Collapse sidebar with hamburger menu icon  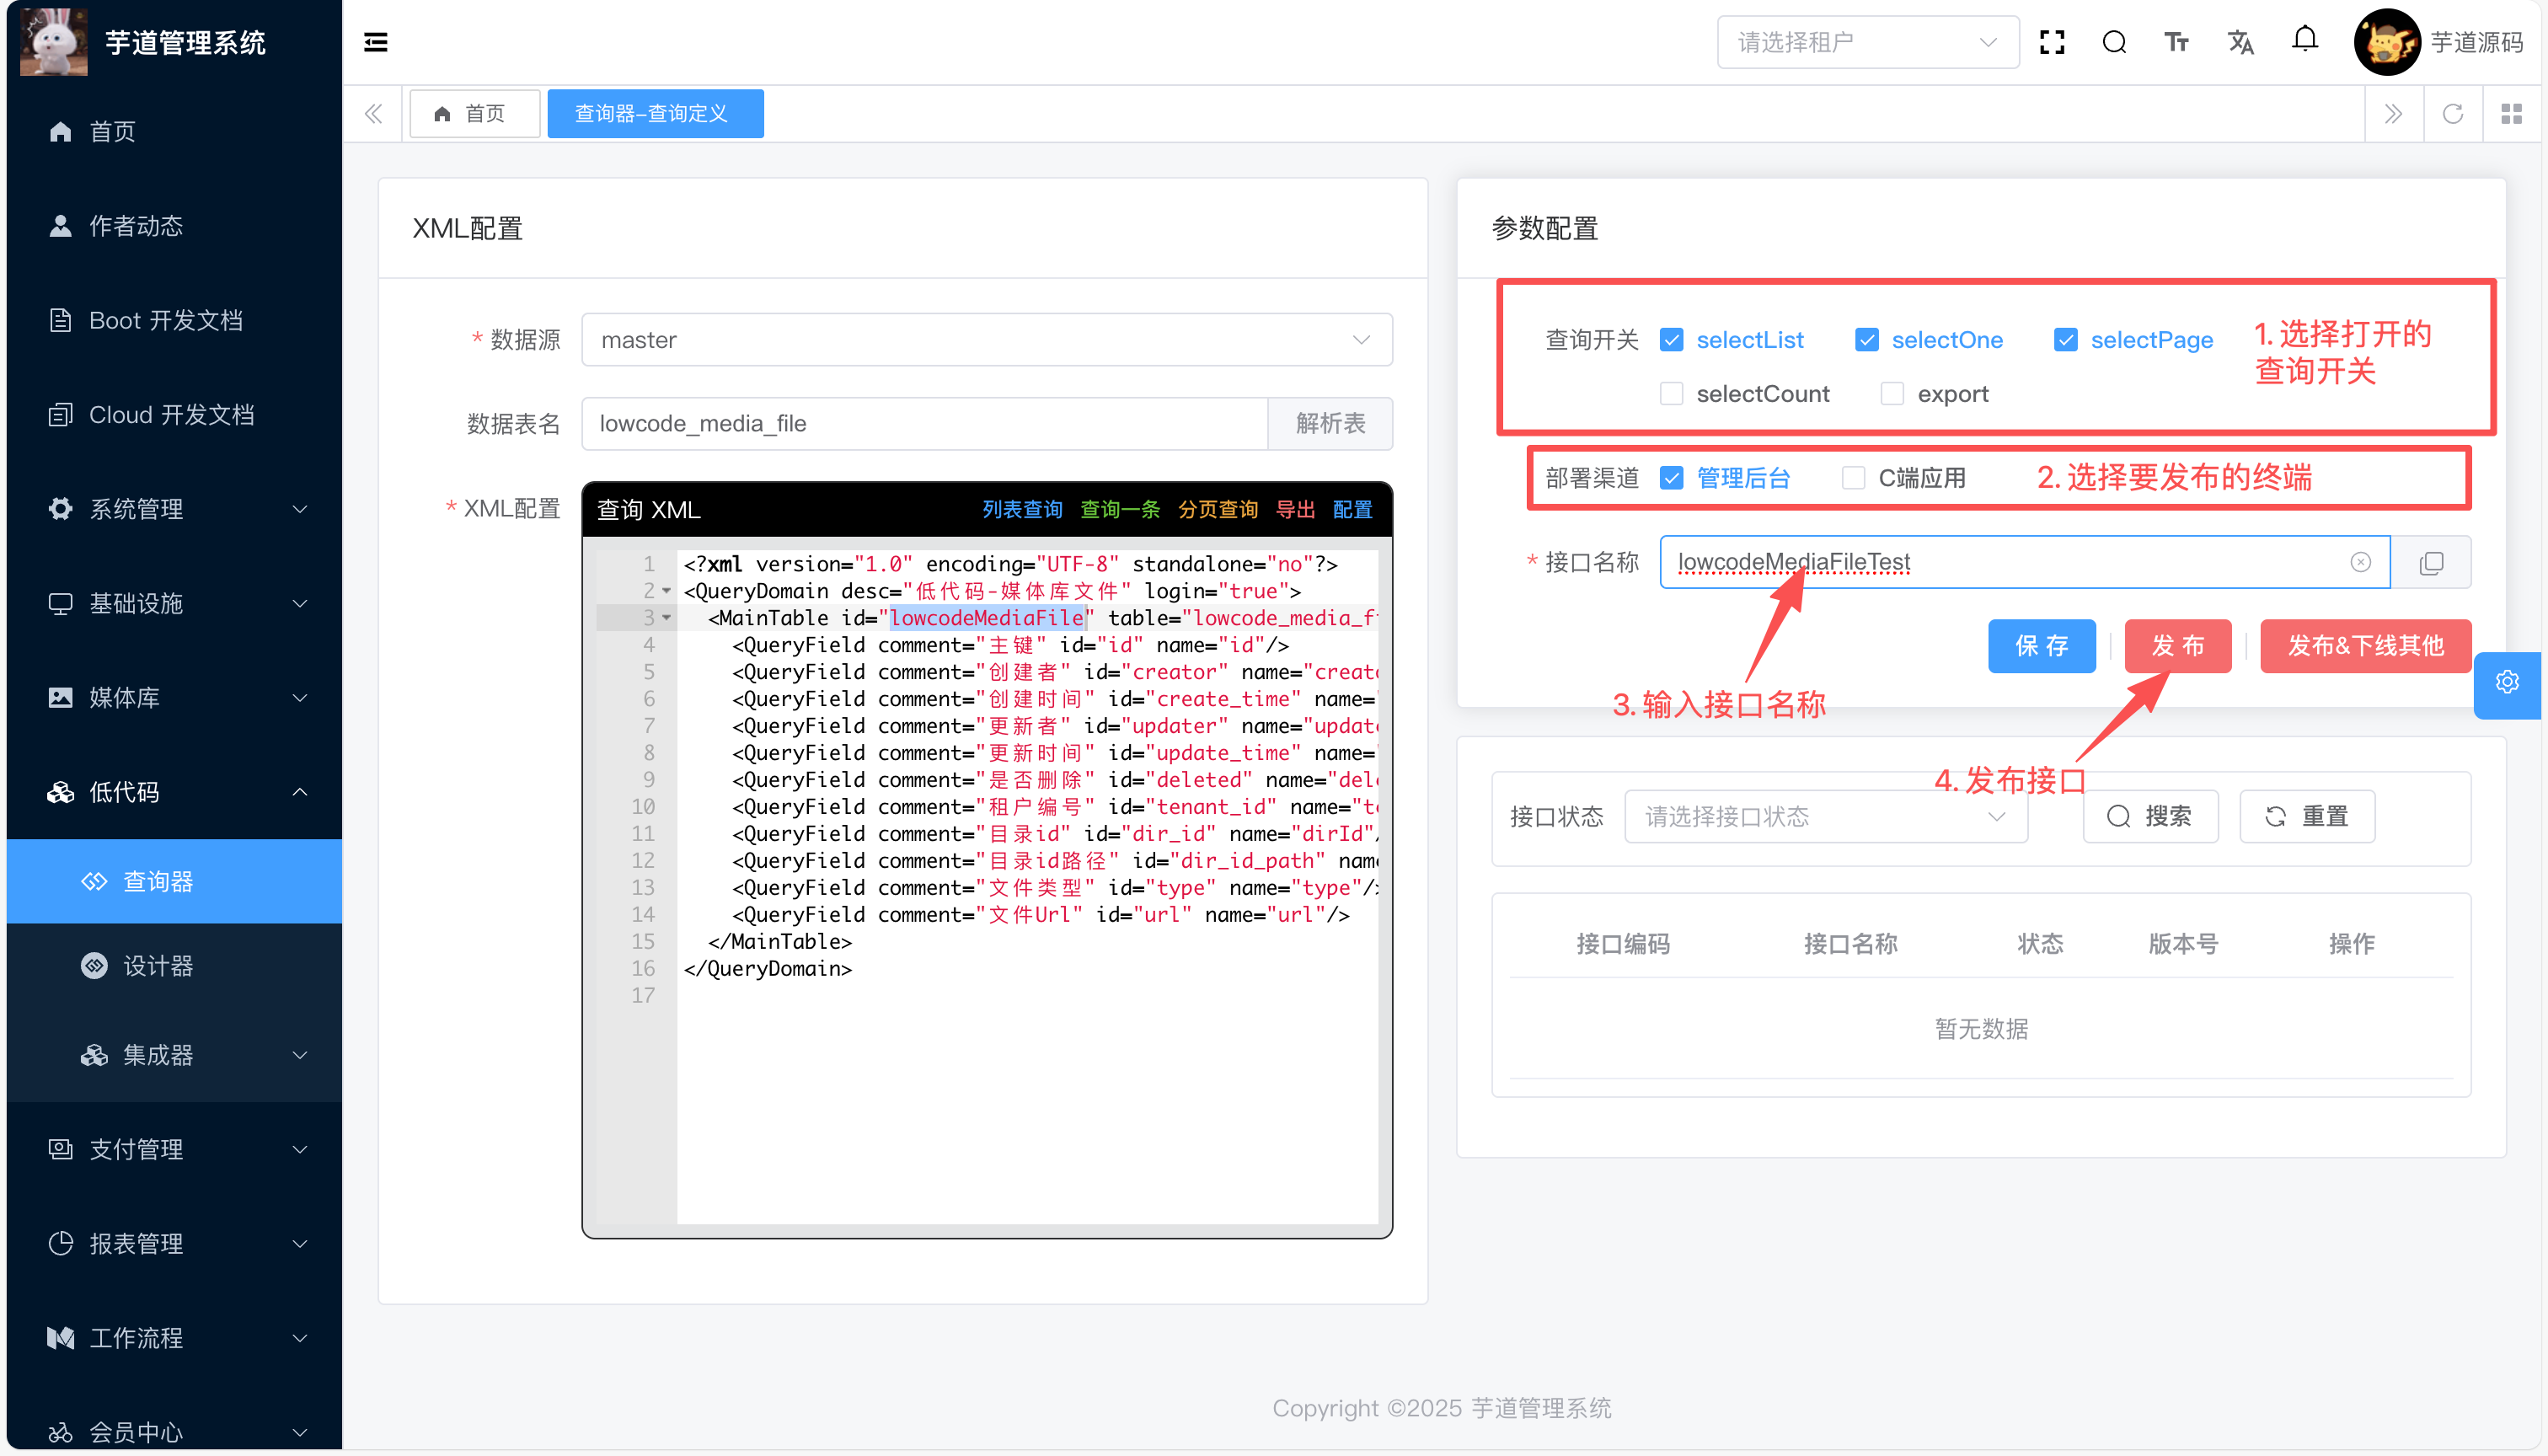pyautogui.click(x=375, y=42)
